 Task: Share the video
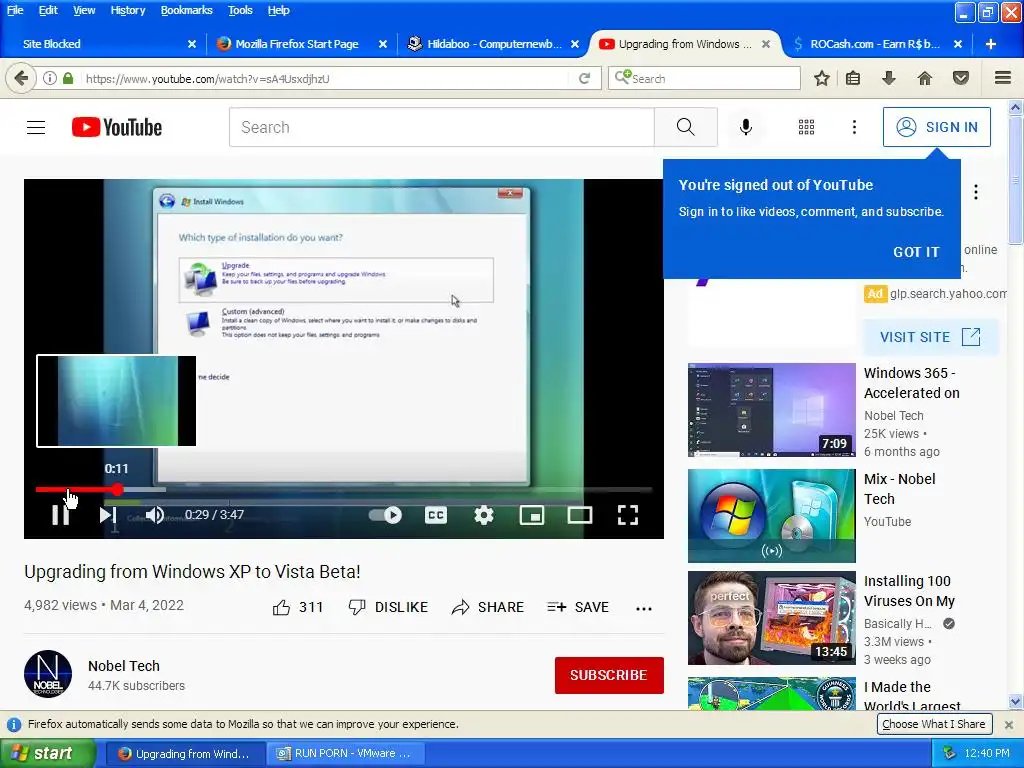[x=487, y=607]
